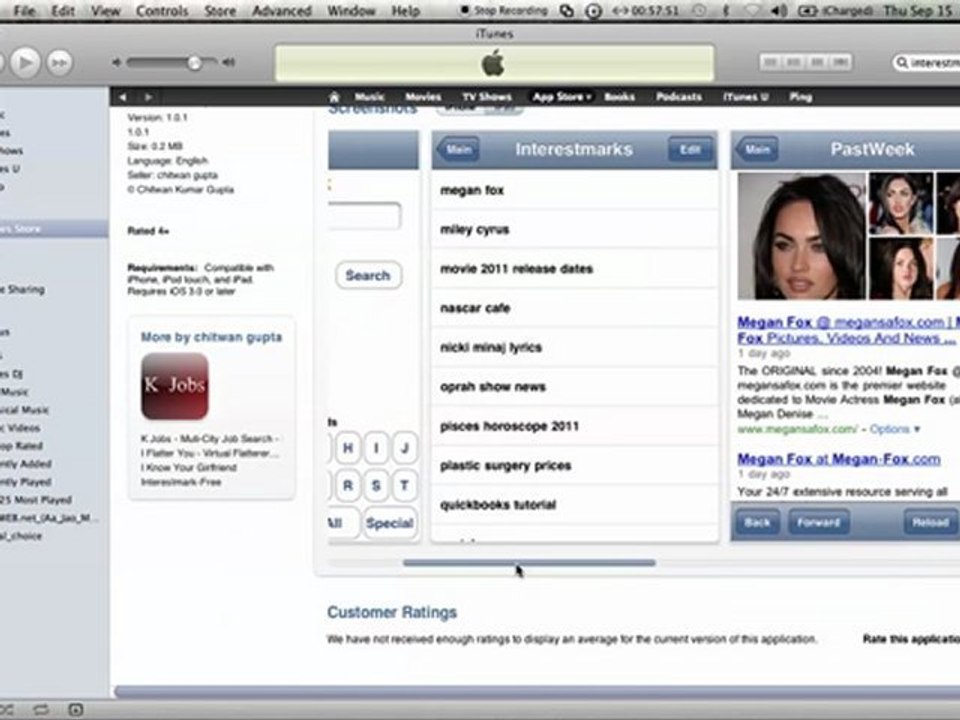Open the TV Shows store tab
The height and width of the screenshot is (720, 960).
(487, 97)
